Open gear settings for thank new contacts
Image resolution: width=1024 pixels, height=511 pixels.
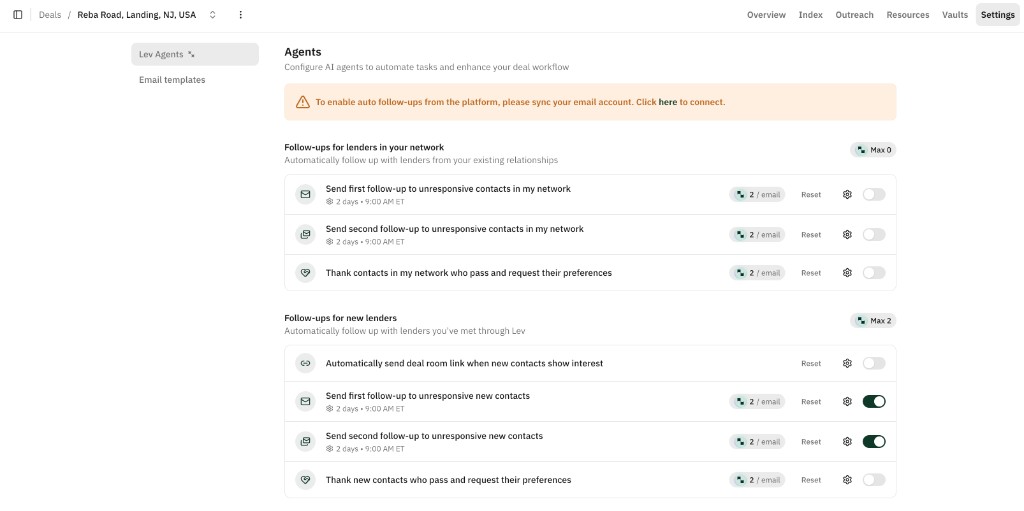847,480
